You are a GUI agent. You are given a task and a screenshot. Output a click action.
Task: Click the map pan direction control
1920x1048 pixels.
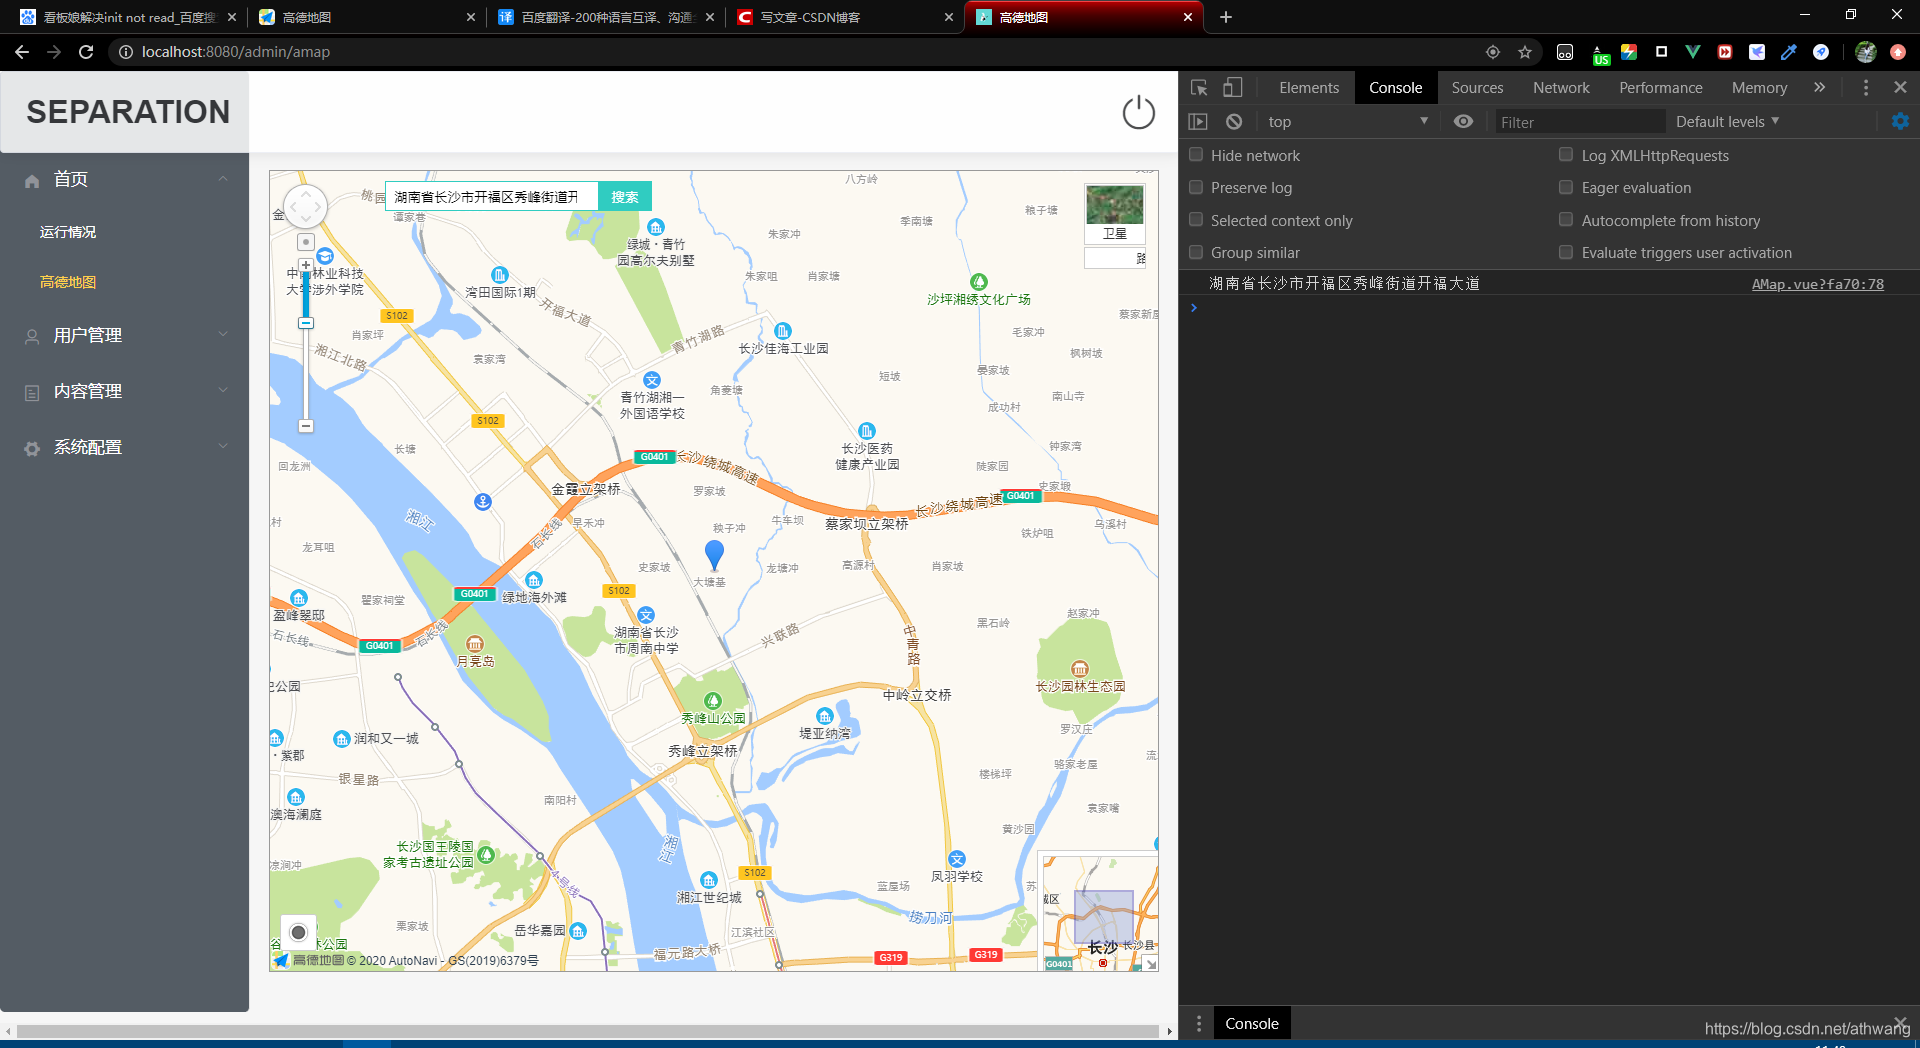click(306, 207)
